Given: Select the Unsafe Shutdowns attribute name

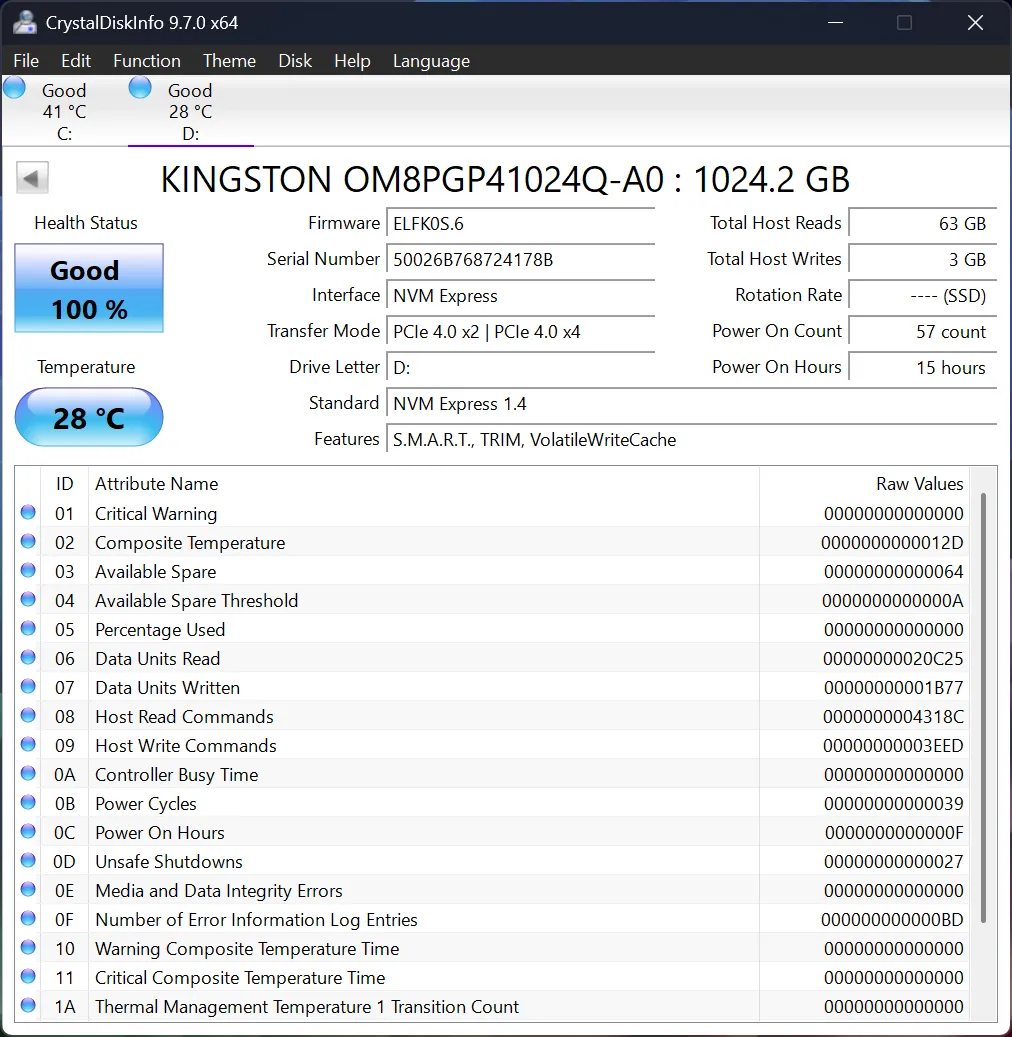Looking at the screenshot, I should (169, 862).
